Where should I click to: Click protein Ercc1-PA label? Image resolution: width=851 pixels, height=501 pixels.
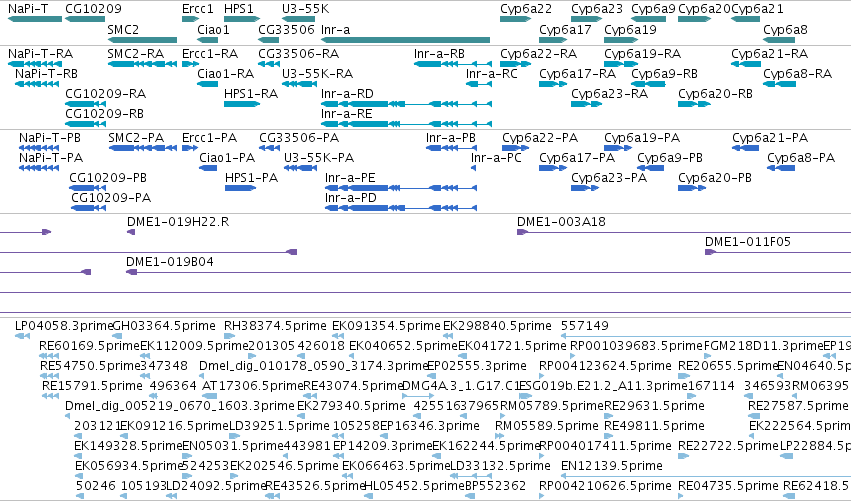[209, 137]
